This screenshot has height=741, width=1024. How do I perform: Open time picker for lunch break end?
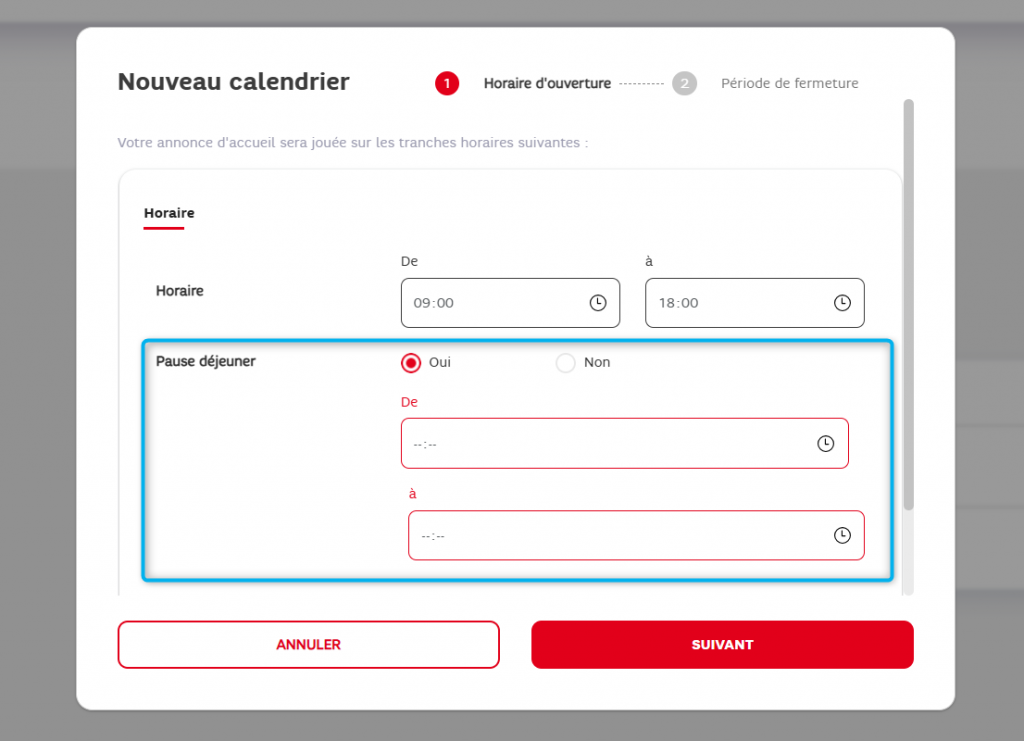842,536
